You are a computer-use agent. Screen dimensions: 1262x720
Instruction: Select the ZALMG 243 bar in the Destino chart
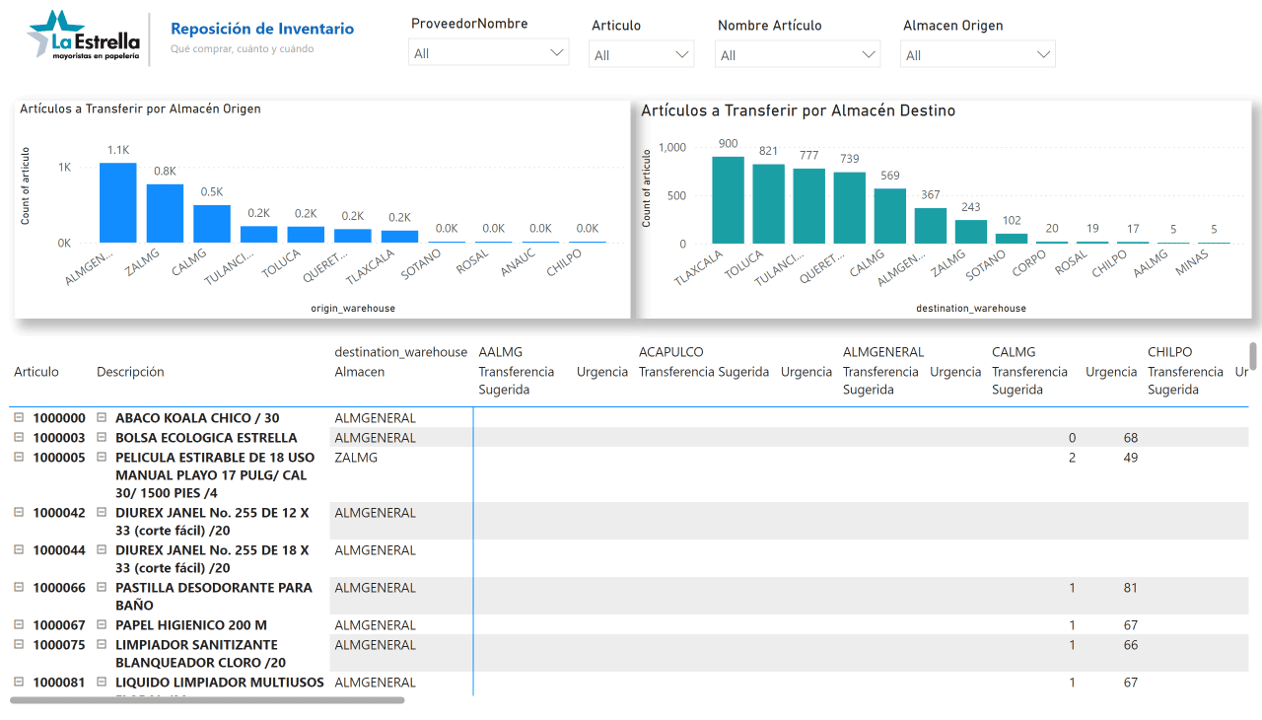pos(971,232)
